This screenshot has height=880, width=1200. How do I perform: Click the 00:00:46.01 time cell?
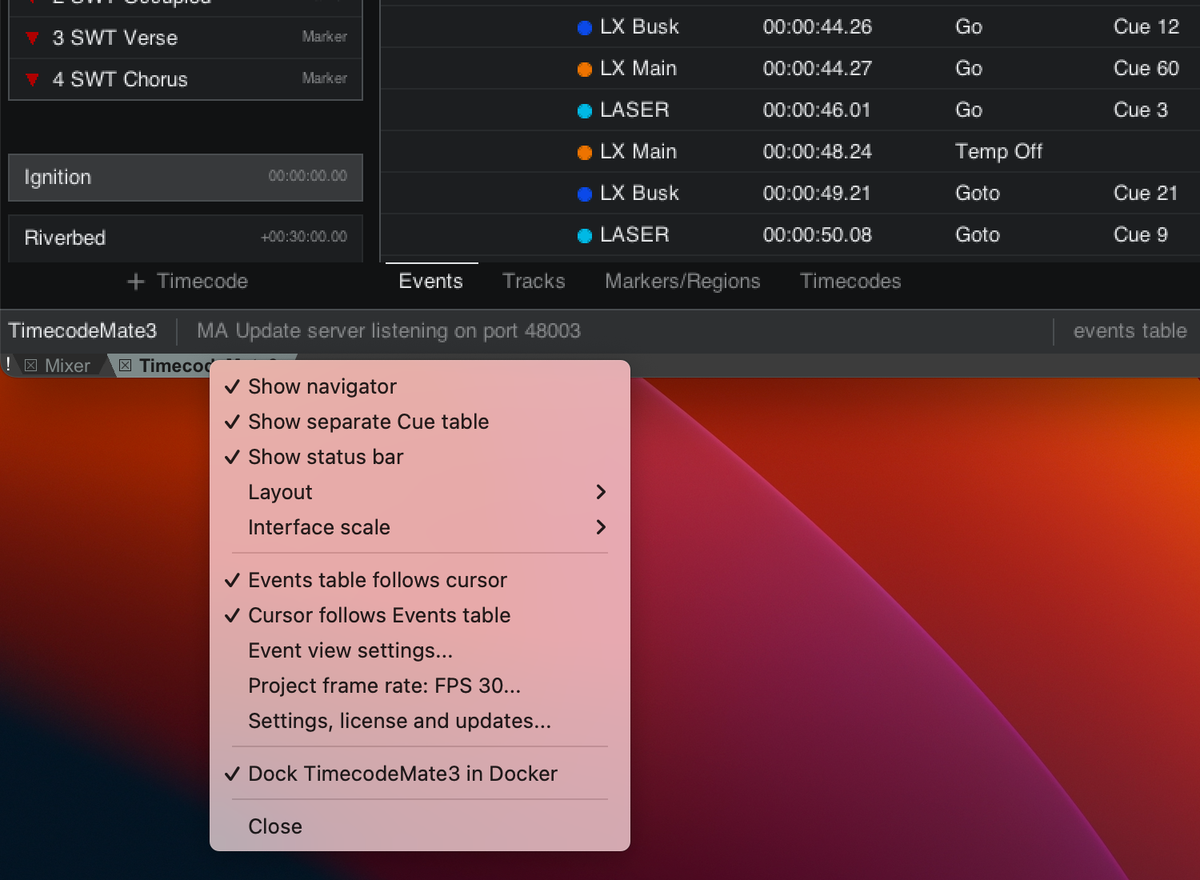(x=817, y=110)
